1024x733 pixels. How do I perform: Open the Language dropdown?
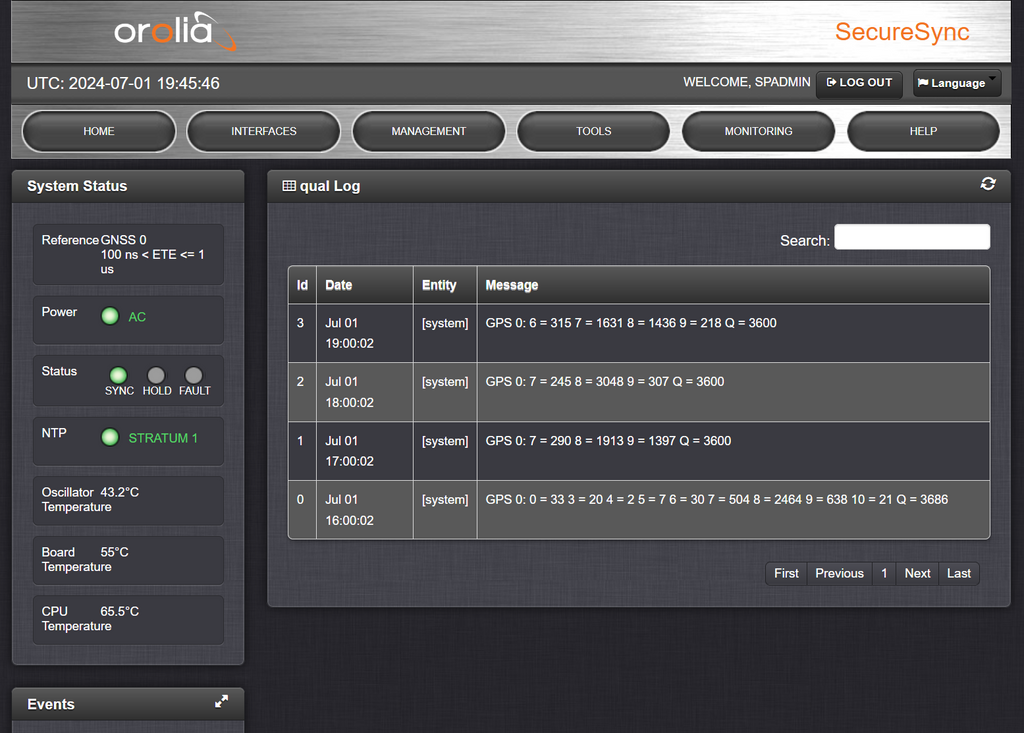(956, 83)
